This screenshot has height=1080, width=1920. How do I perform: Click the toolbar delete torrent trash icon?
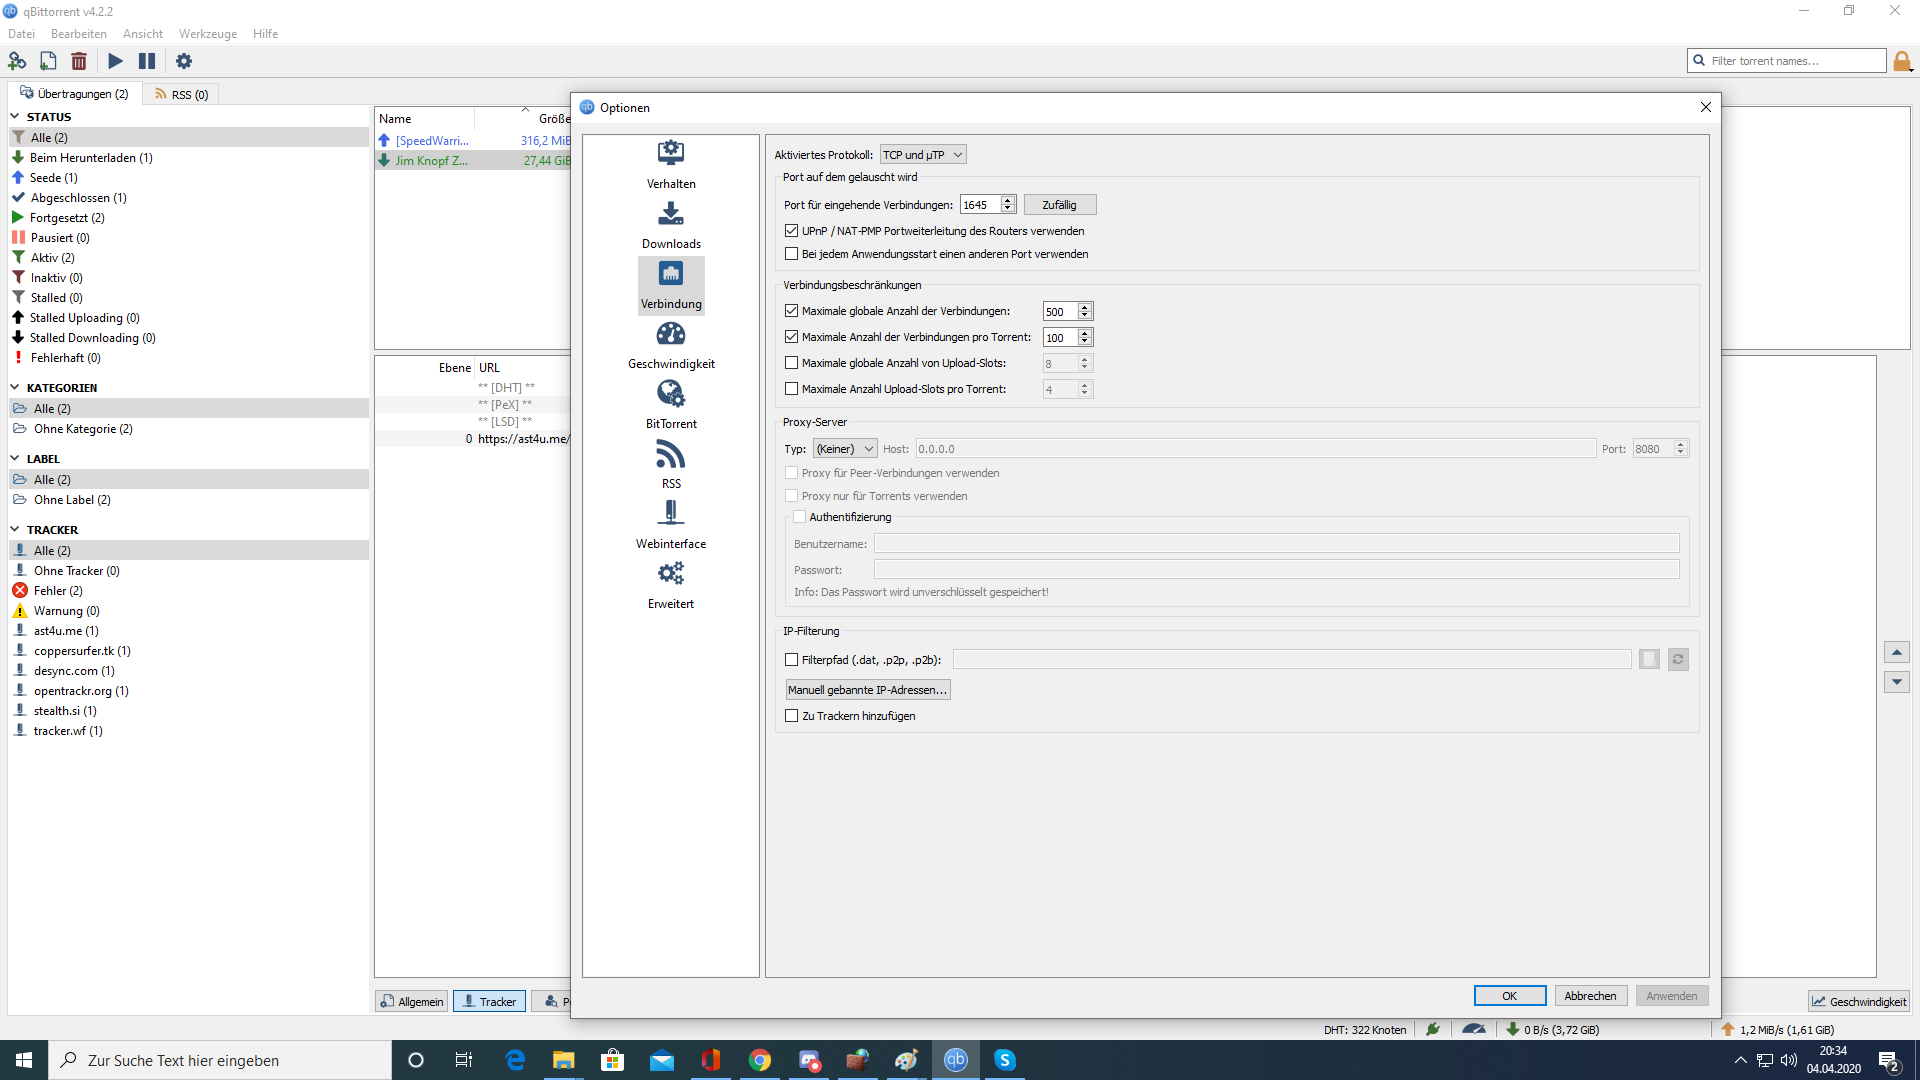pyautogui.click(x=79, y=61)
